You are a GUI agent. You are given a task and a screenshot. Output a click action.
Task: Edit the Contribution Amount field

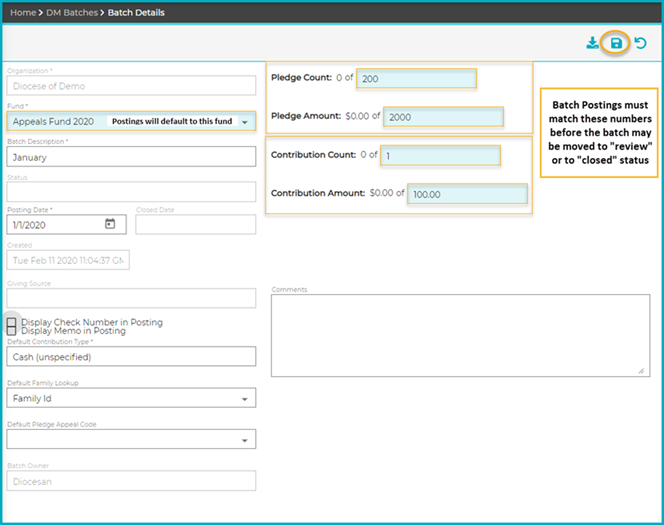(x=468, y=194)
